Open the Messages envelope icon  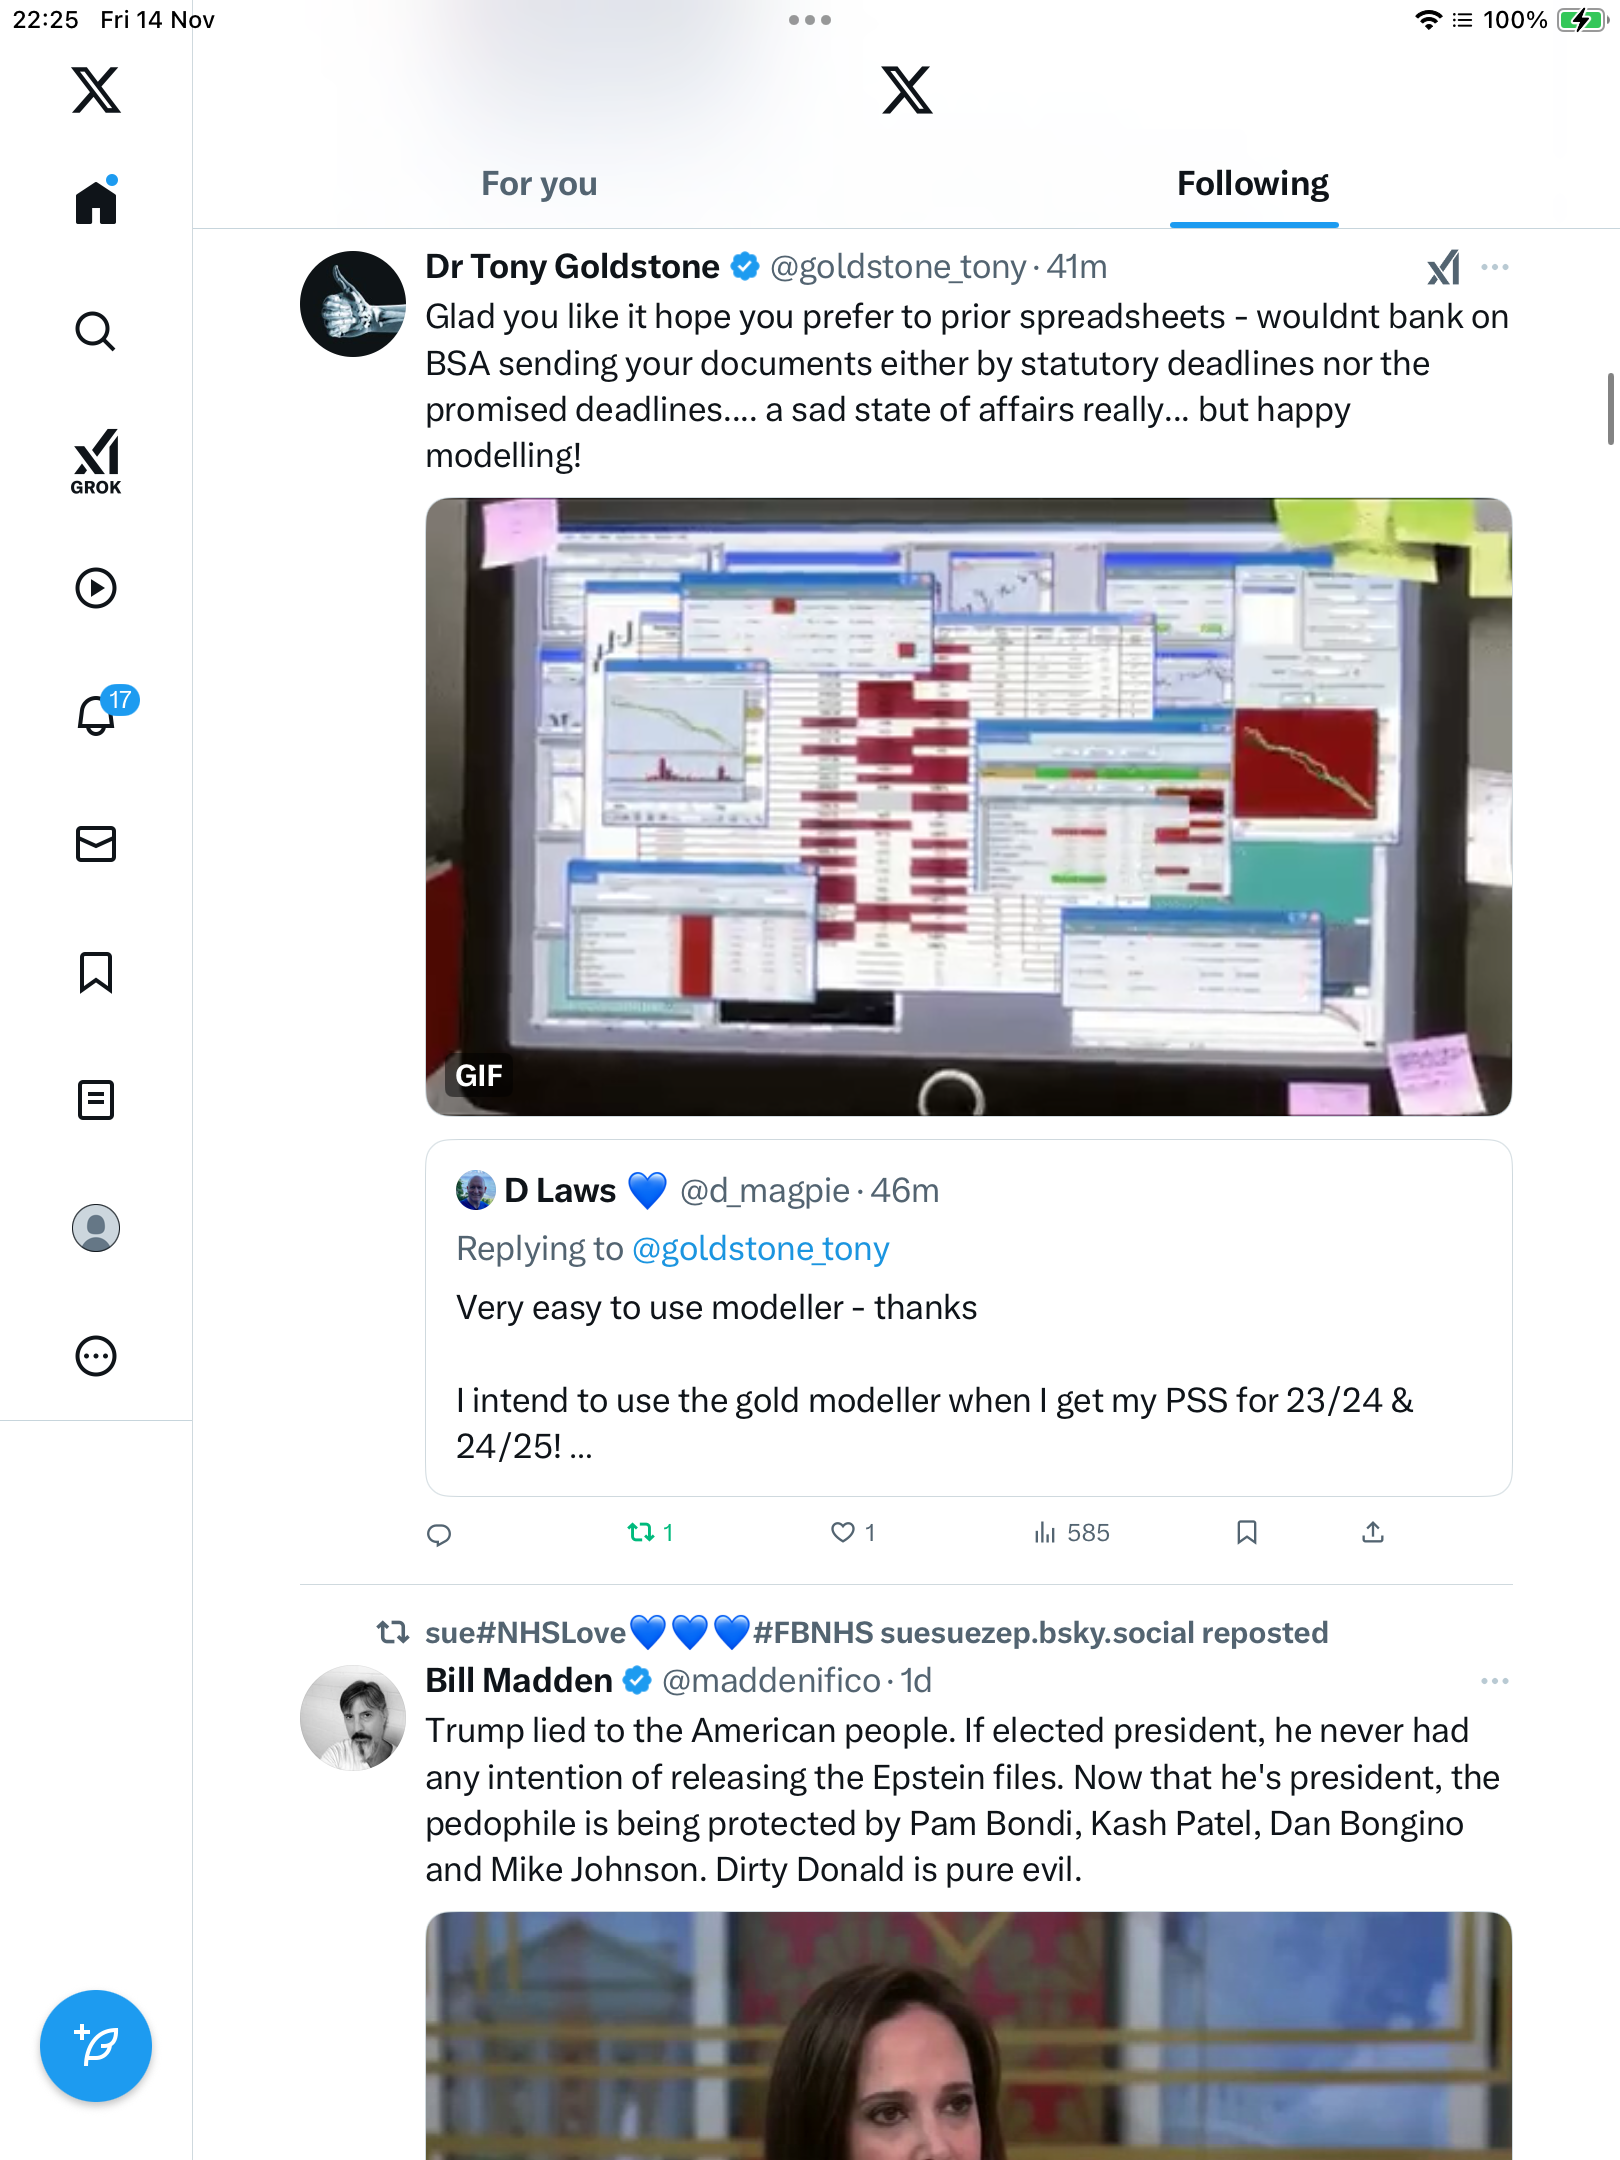[96, 844]
